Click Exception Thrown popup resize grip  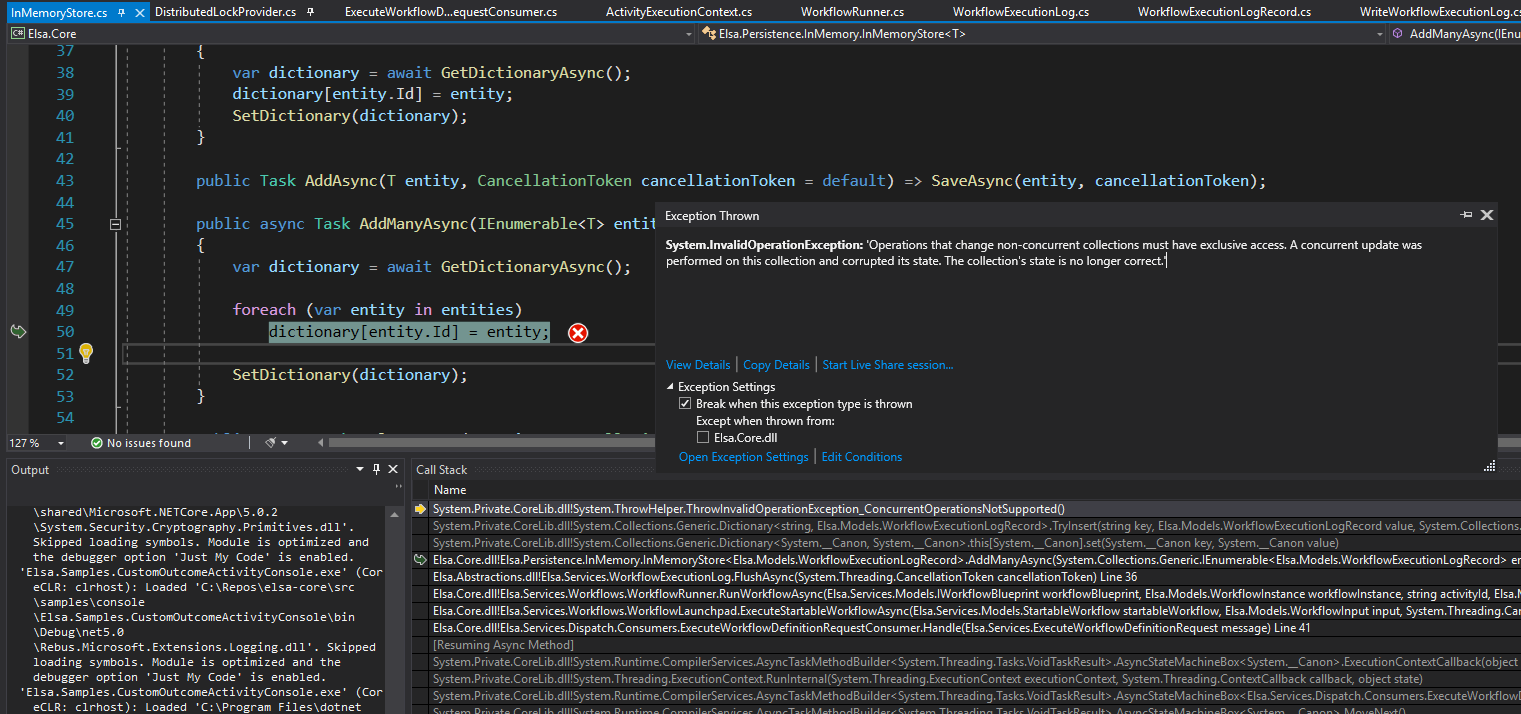1489,465
